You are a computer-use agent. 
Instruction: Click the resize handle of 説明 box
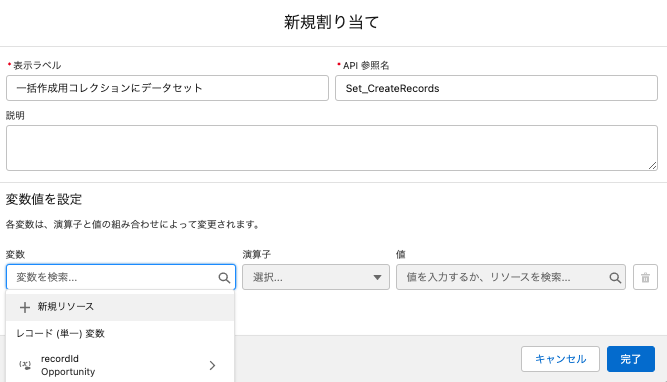[653, 165]
